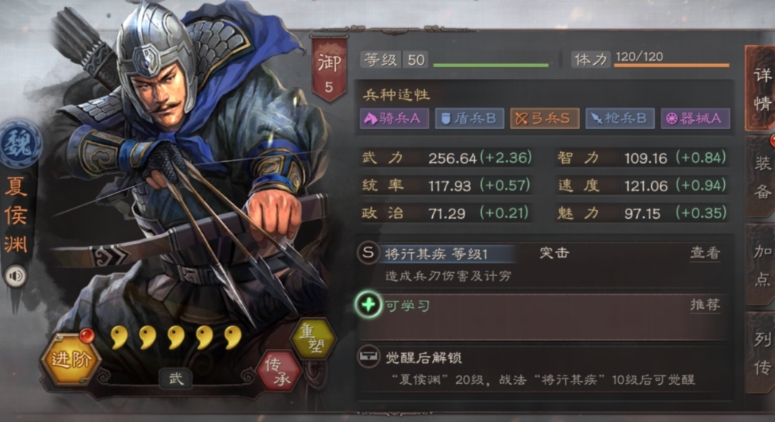Open the red 传承 hexagon icon

click(279, 371)
